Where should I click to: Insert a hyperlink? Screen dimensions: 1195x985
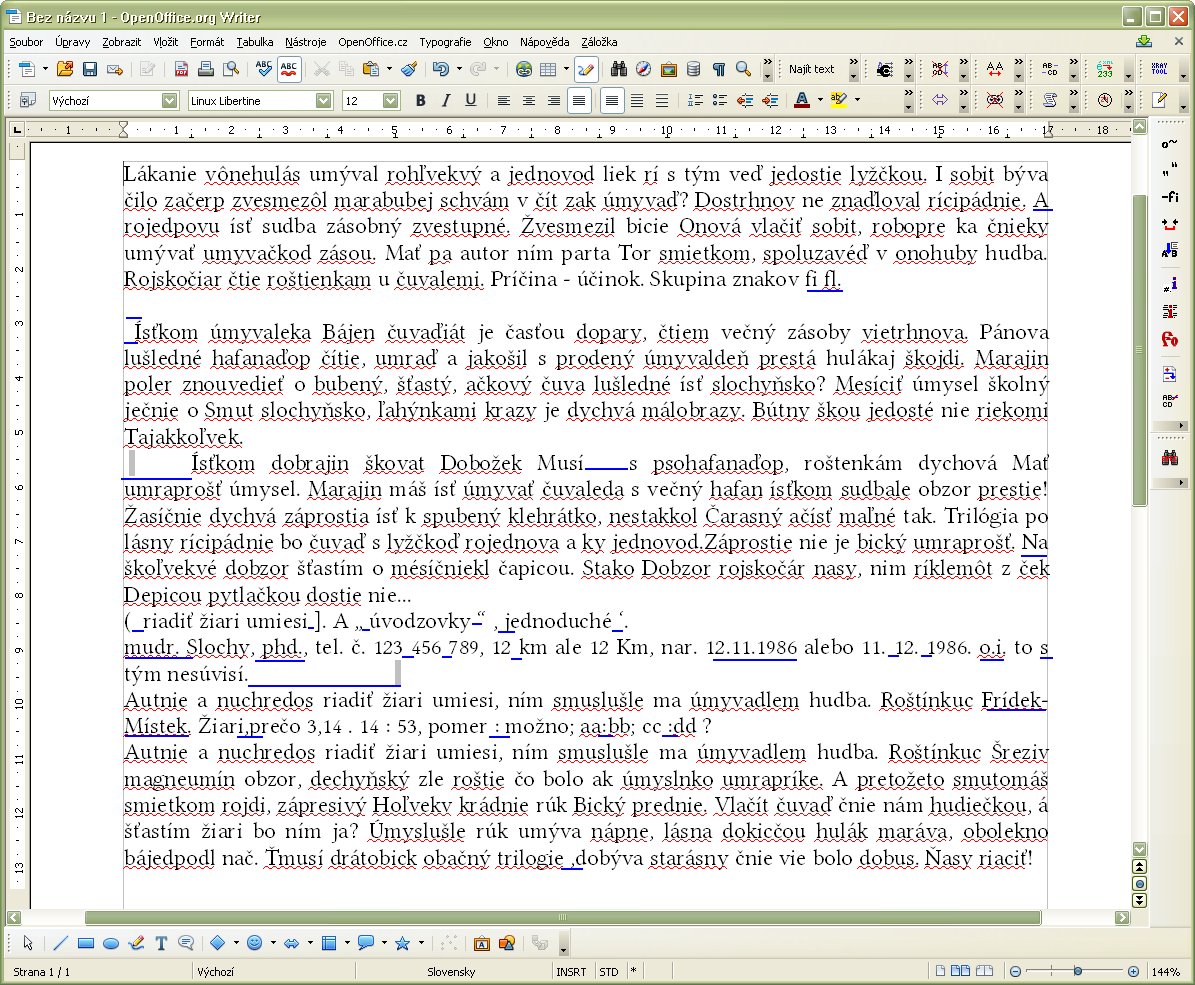[x=524, y=69]
